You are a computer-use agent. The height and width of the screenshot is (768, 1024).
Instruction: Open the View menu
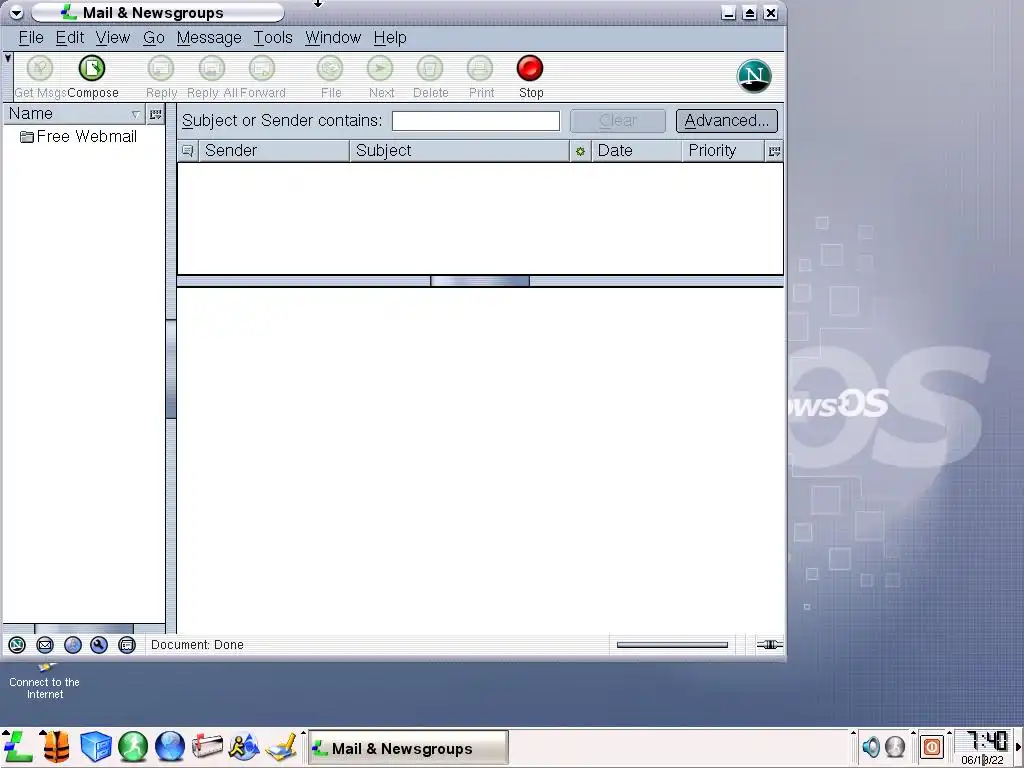(x=112, y=38)
